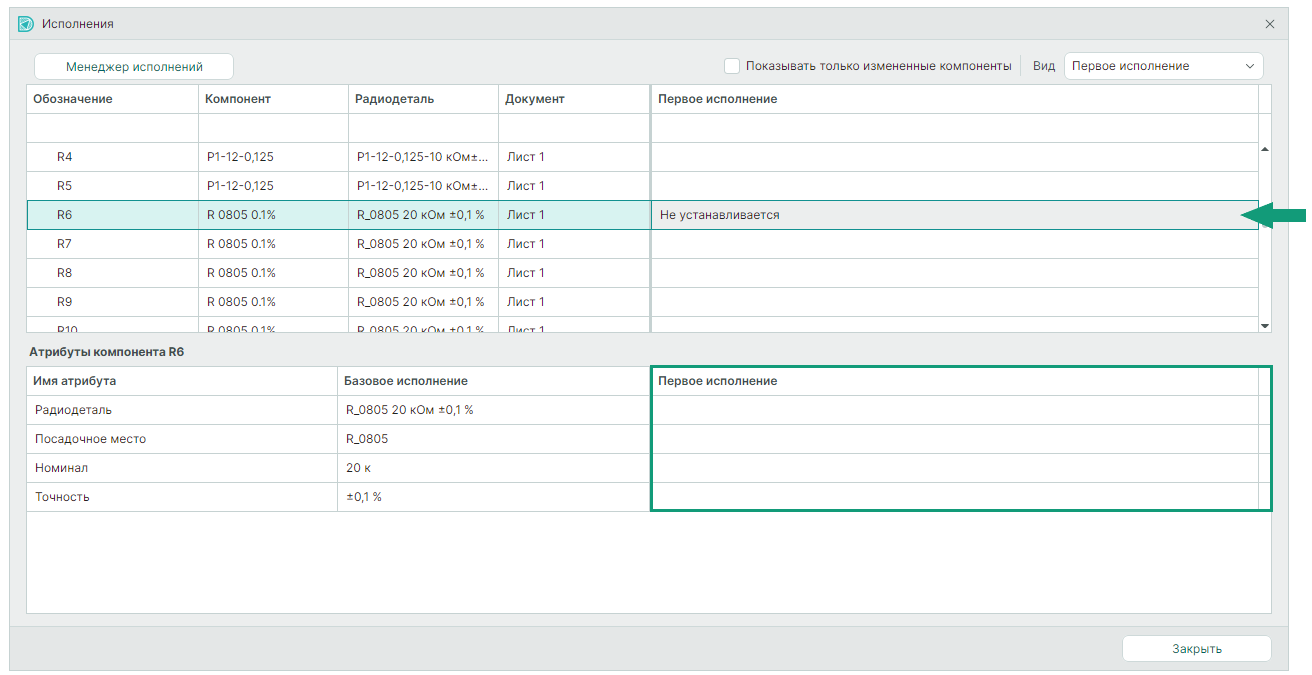The image size is (1312, 675).
Task: Enable Показывать только измененные компоненты checkbox
Action: [732, 66]
